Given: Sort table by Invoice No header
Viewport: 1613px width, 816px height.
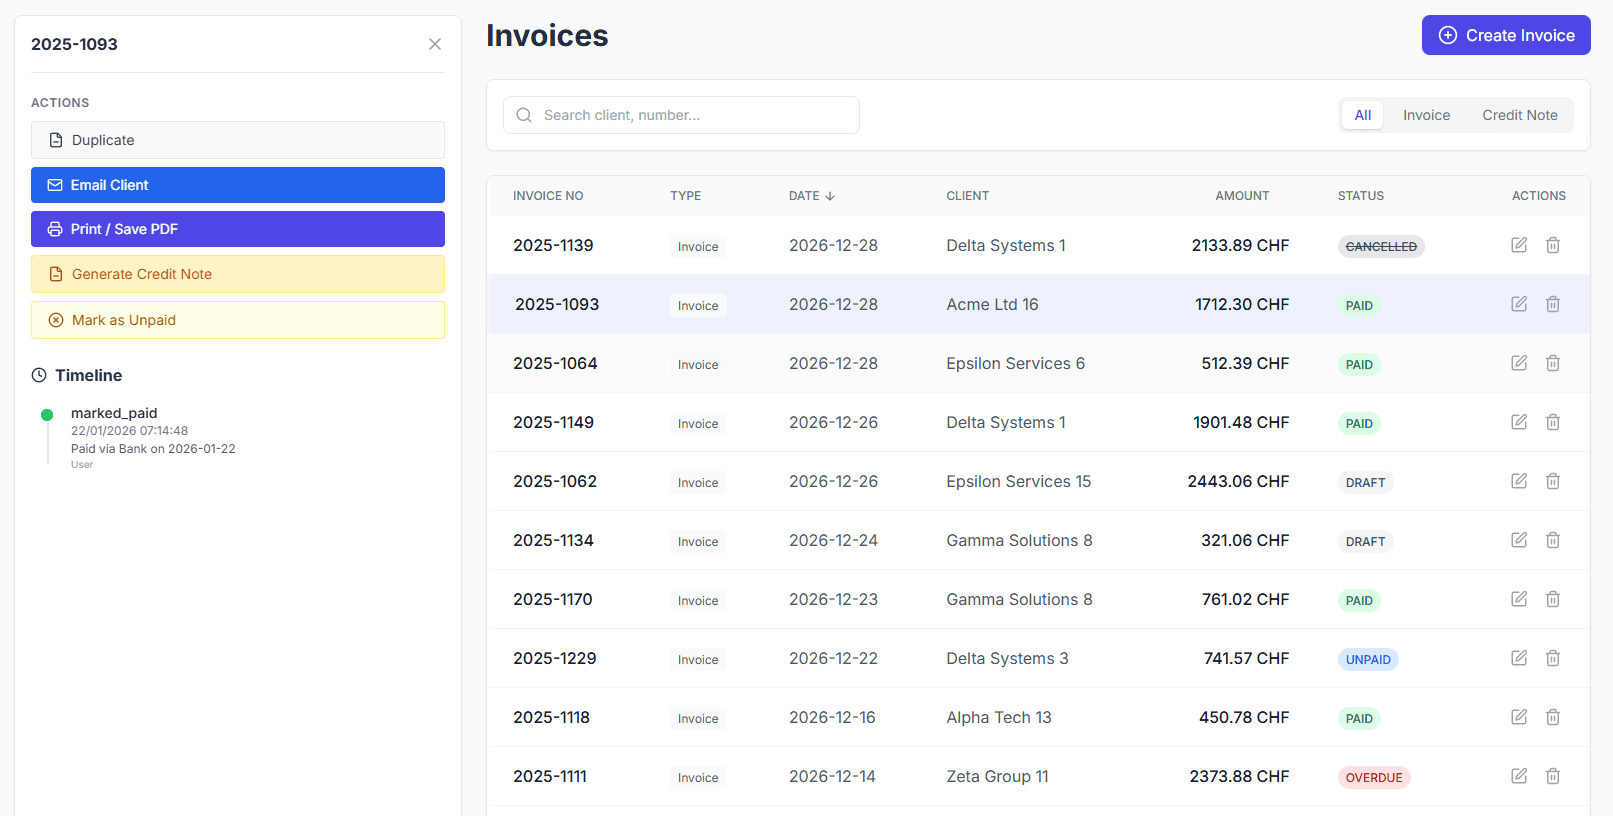Looking at the screenshot, I should (x=548, y=196).
